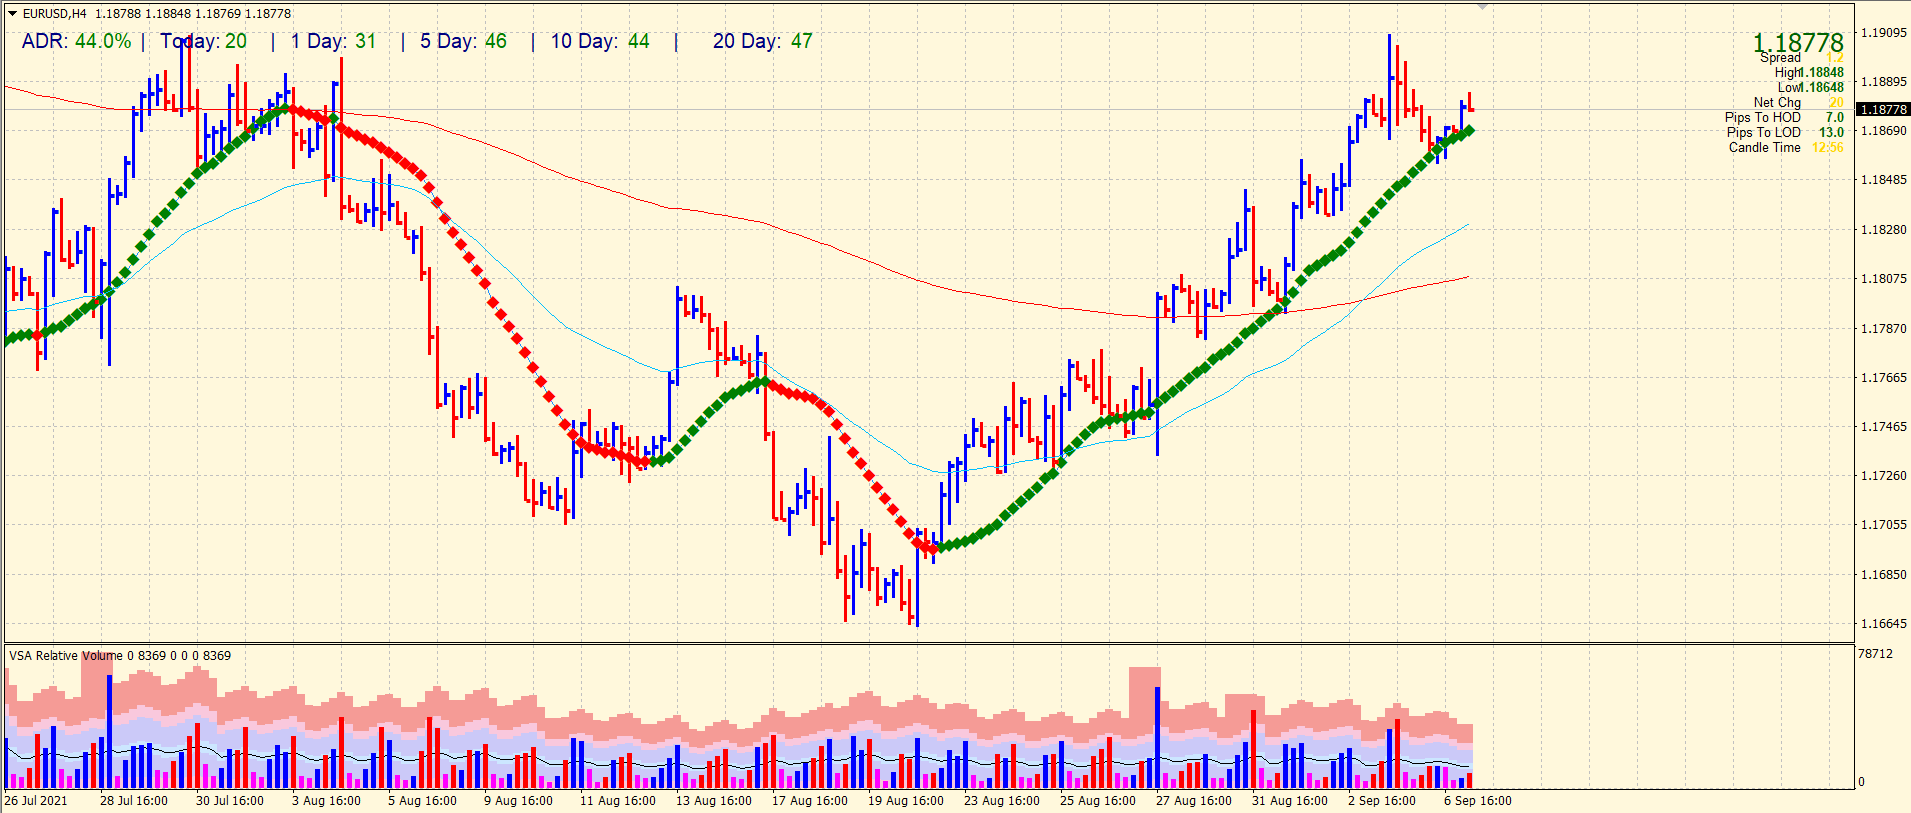
Task: Click the 13 Aug 16:00 time label
Action: [714, 801]
